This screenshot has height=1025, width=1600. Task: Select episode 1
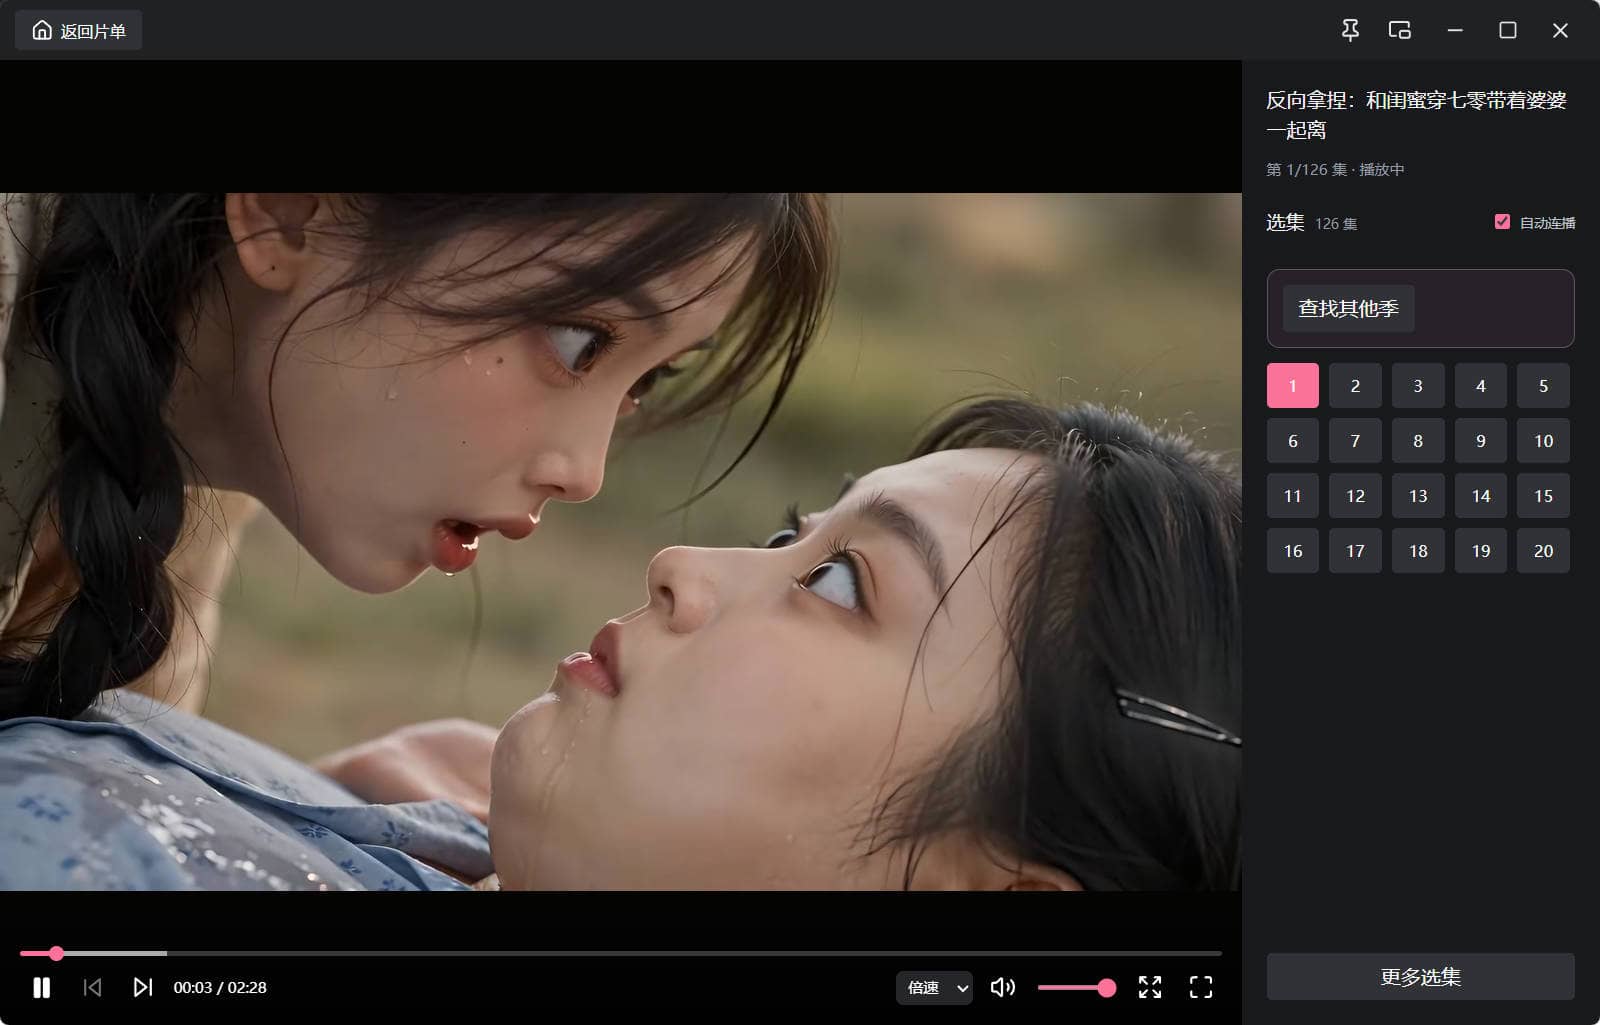click(1293, 385)
